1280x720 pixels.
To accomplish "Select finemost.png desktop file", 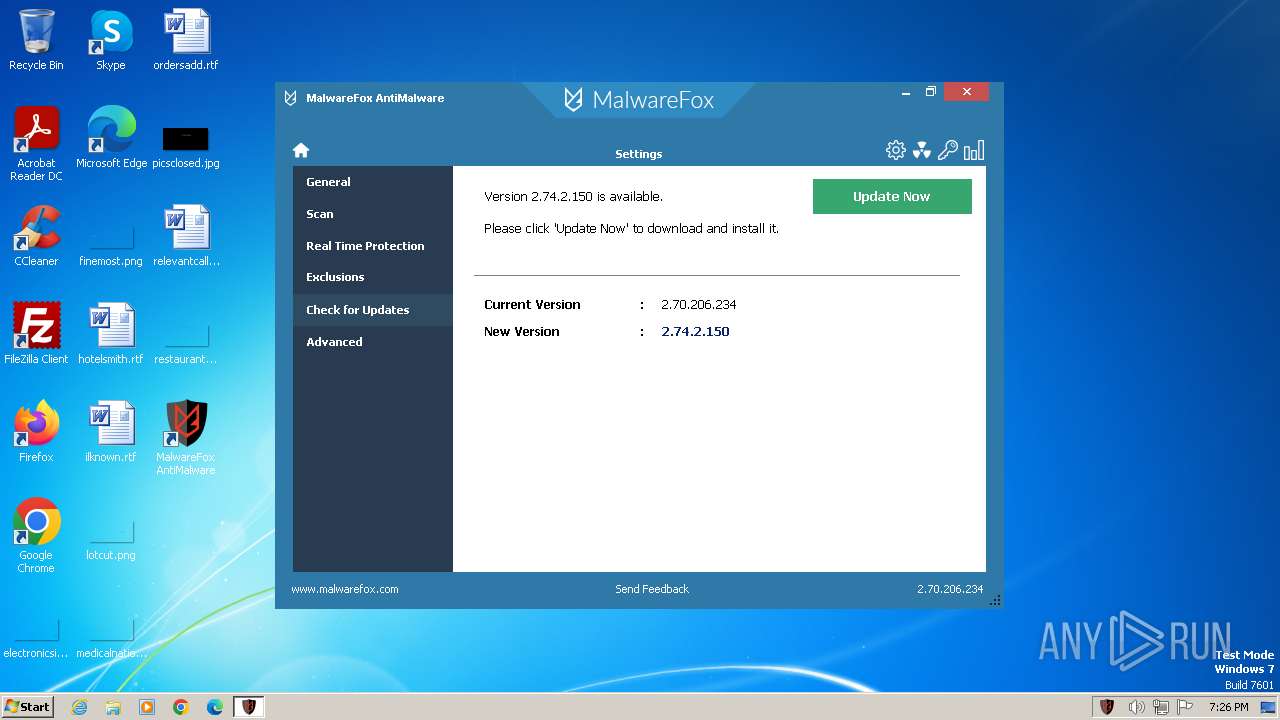I will point(111,245).
